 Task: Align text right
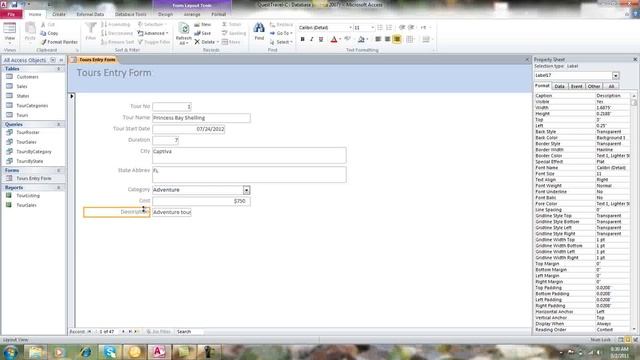[x=397, y=39]
